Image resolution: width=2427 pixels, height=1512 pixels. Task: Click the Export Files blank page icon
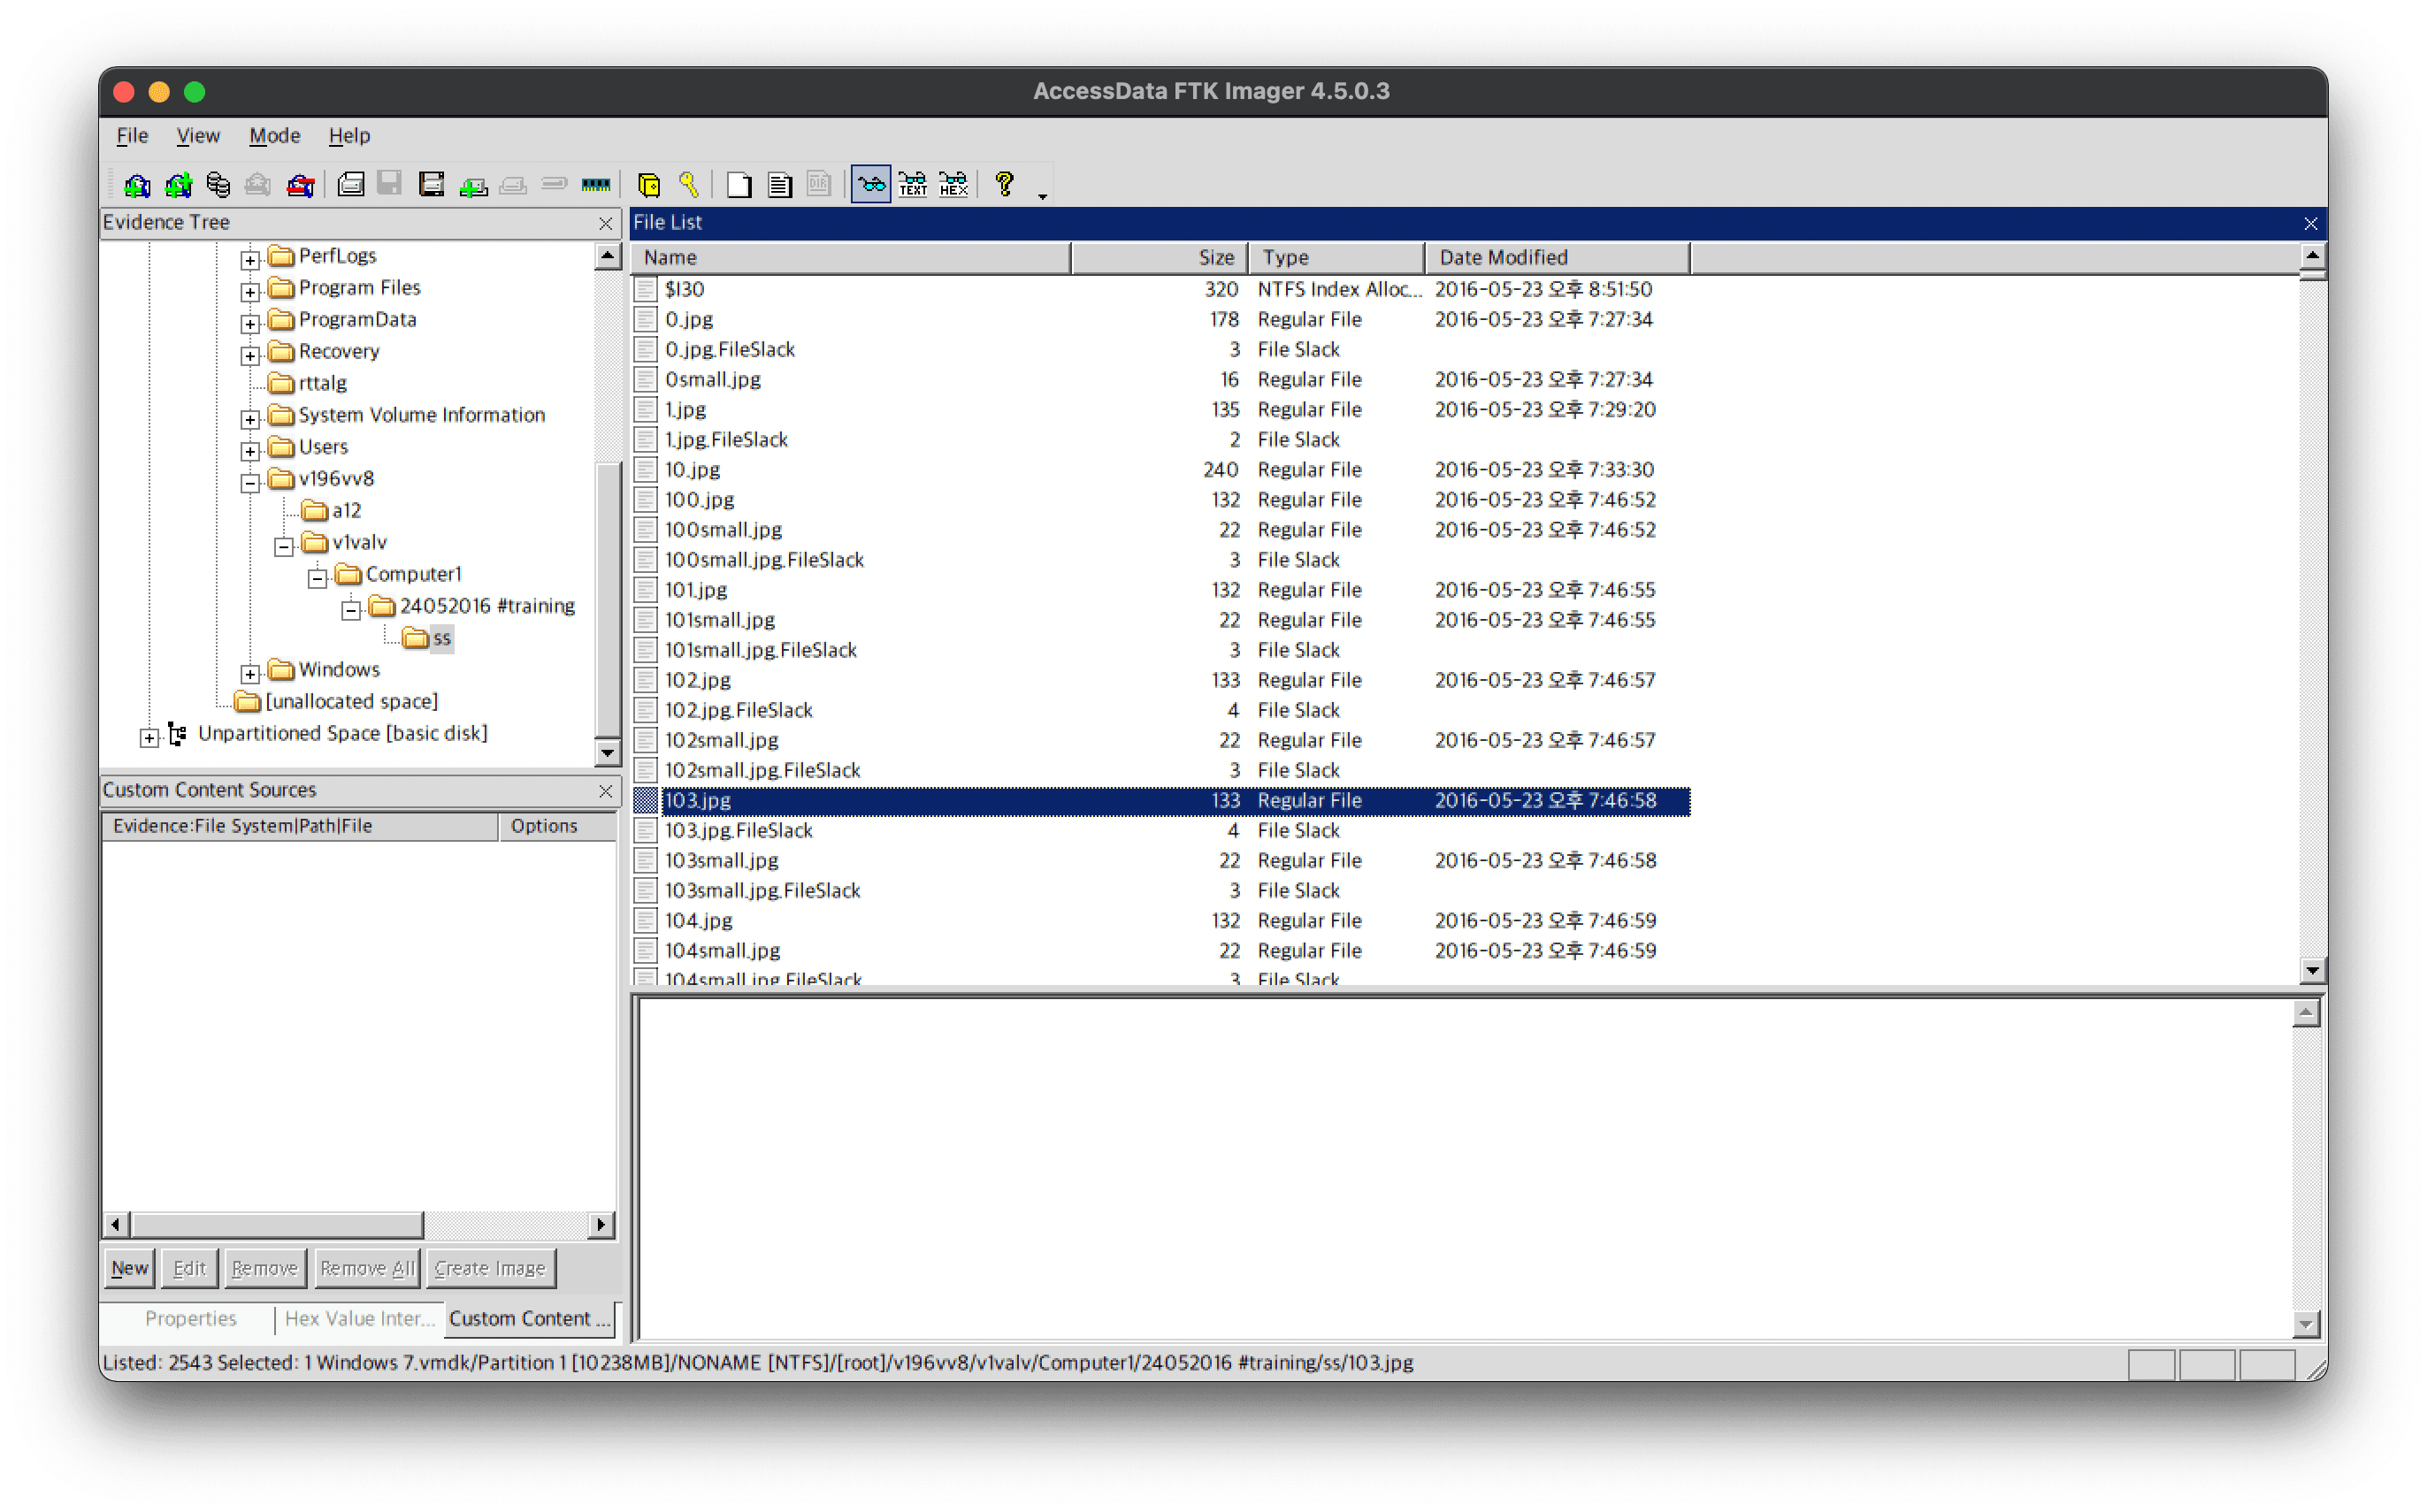coord(739,185)
